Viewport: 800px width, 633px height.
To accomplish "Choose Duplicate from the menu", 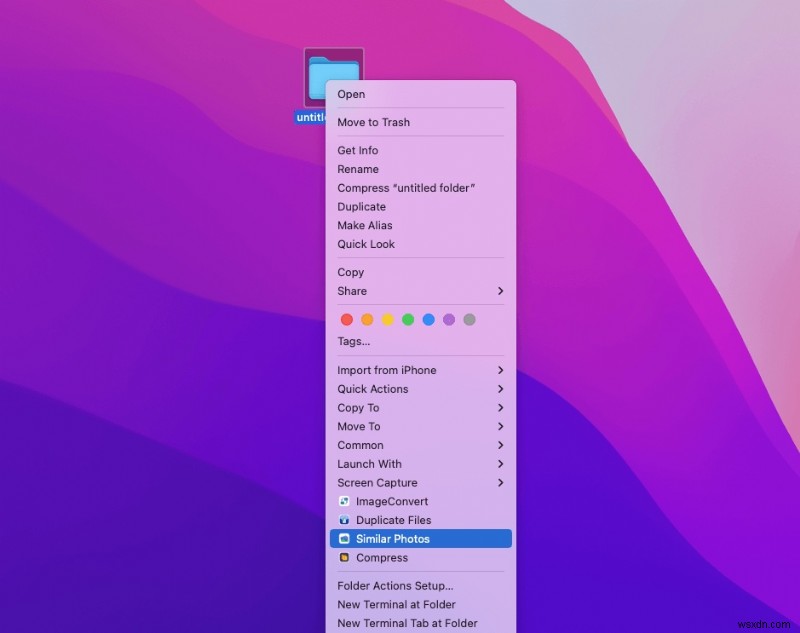I will click(x=420, y=207).
